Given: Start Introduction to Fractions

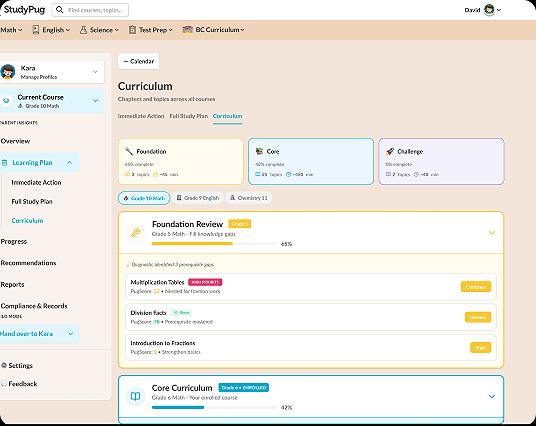Looking at the screenshot, I should tap(480, 347).
